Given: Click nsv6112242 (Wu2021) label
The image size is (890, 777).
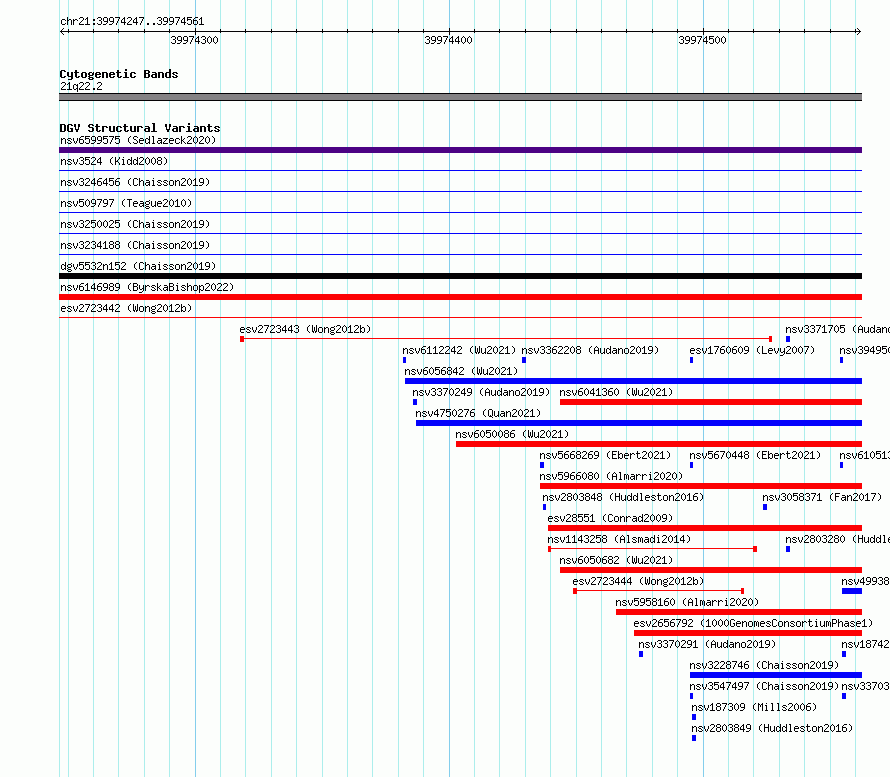Looking at the screenshot, I should [459, 350].
